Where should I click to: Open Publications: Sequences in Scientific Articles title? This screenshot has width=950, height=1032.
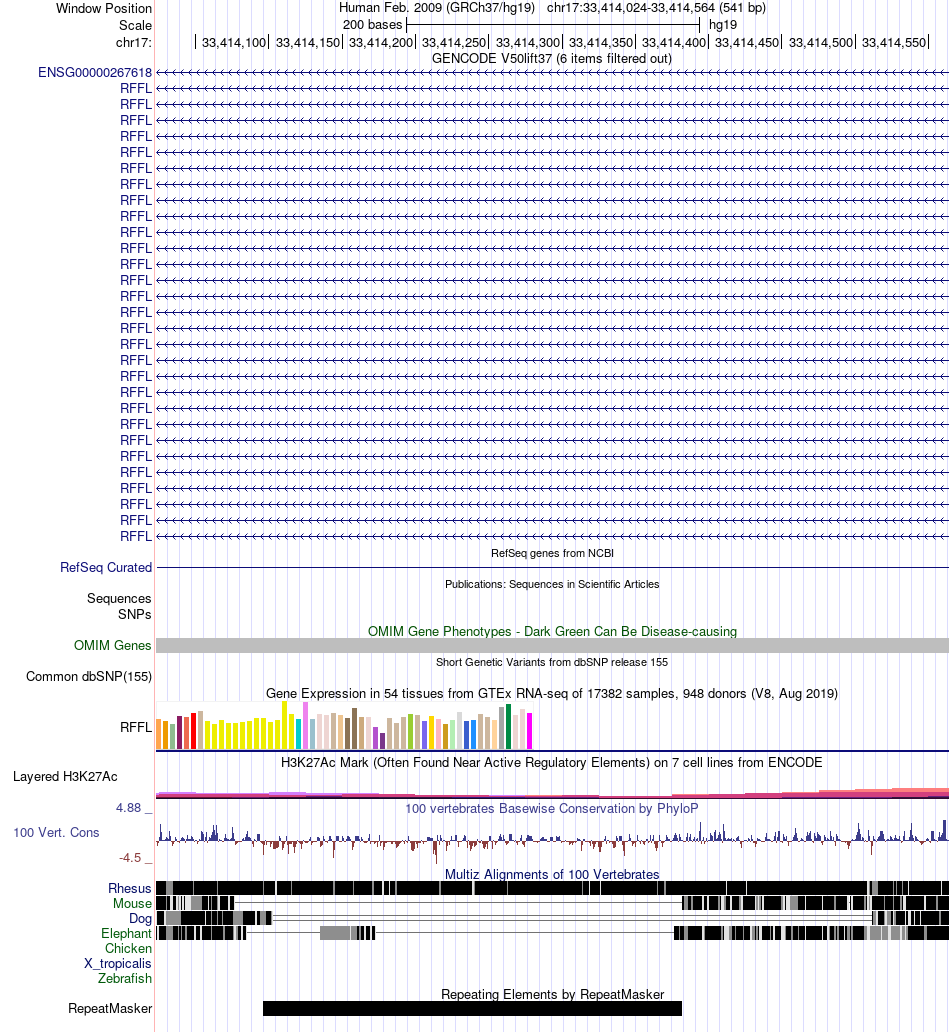(552, 584)
